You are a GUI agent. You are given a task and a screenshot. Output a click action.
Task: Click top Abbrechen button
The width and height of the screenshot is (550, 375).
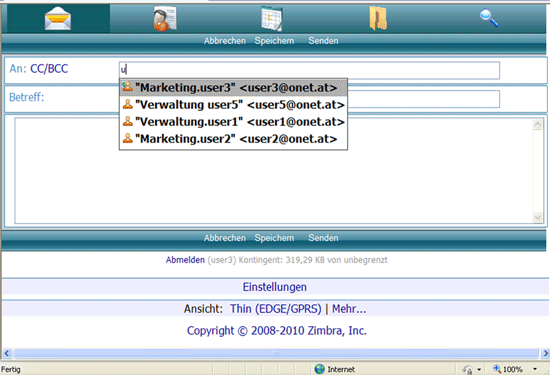pos(225,41)
